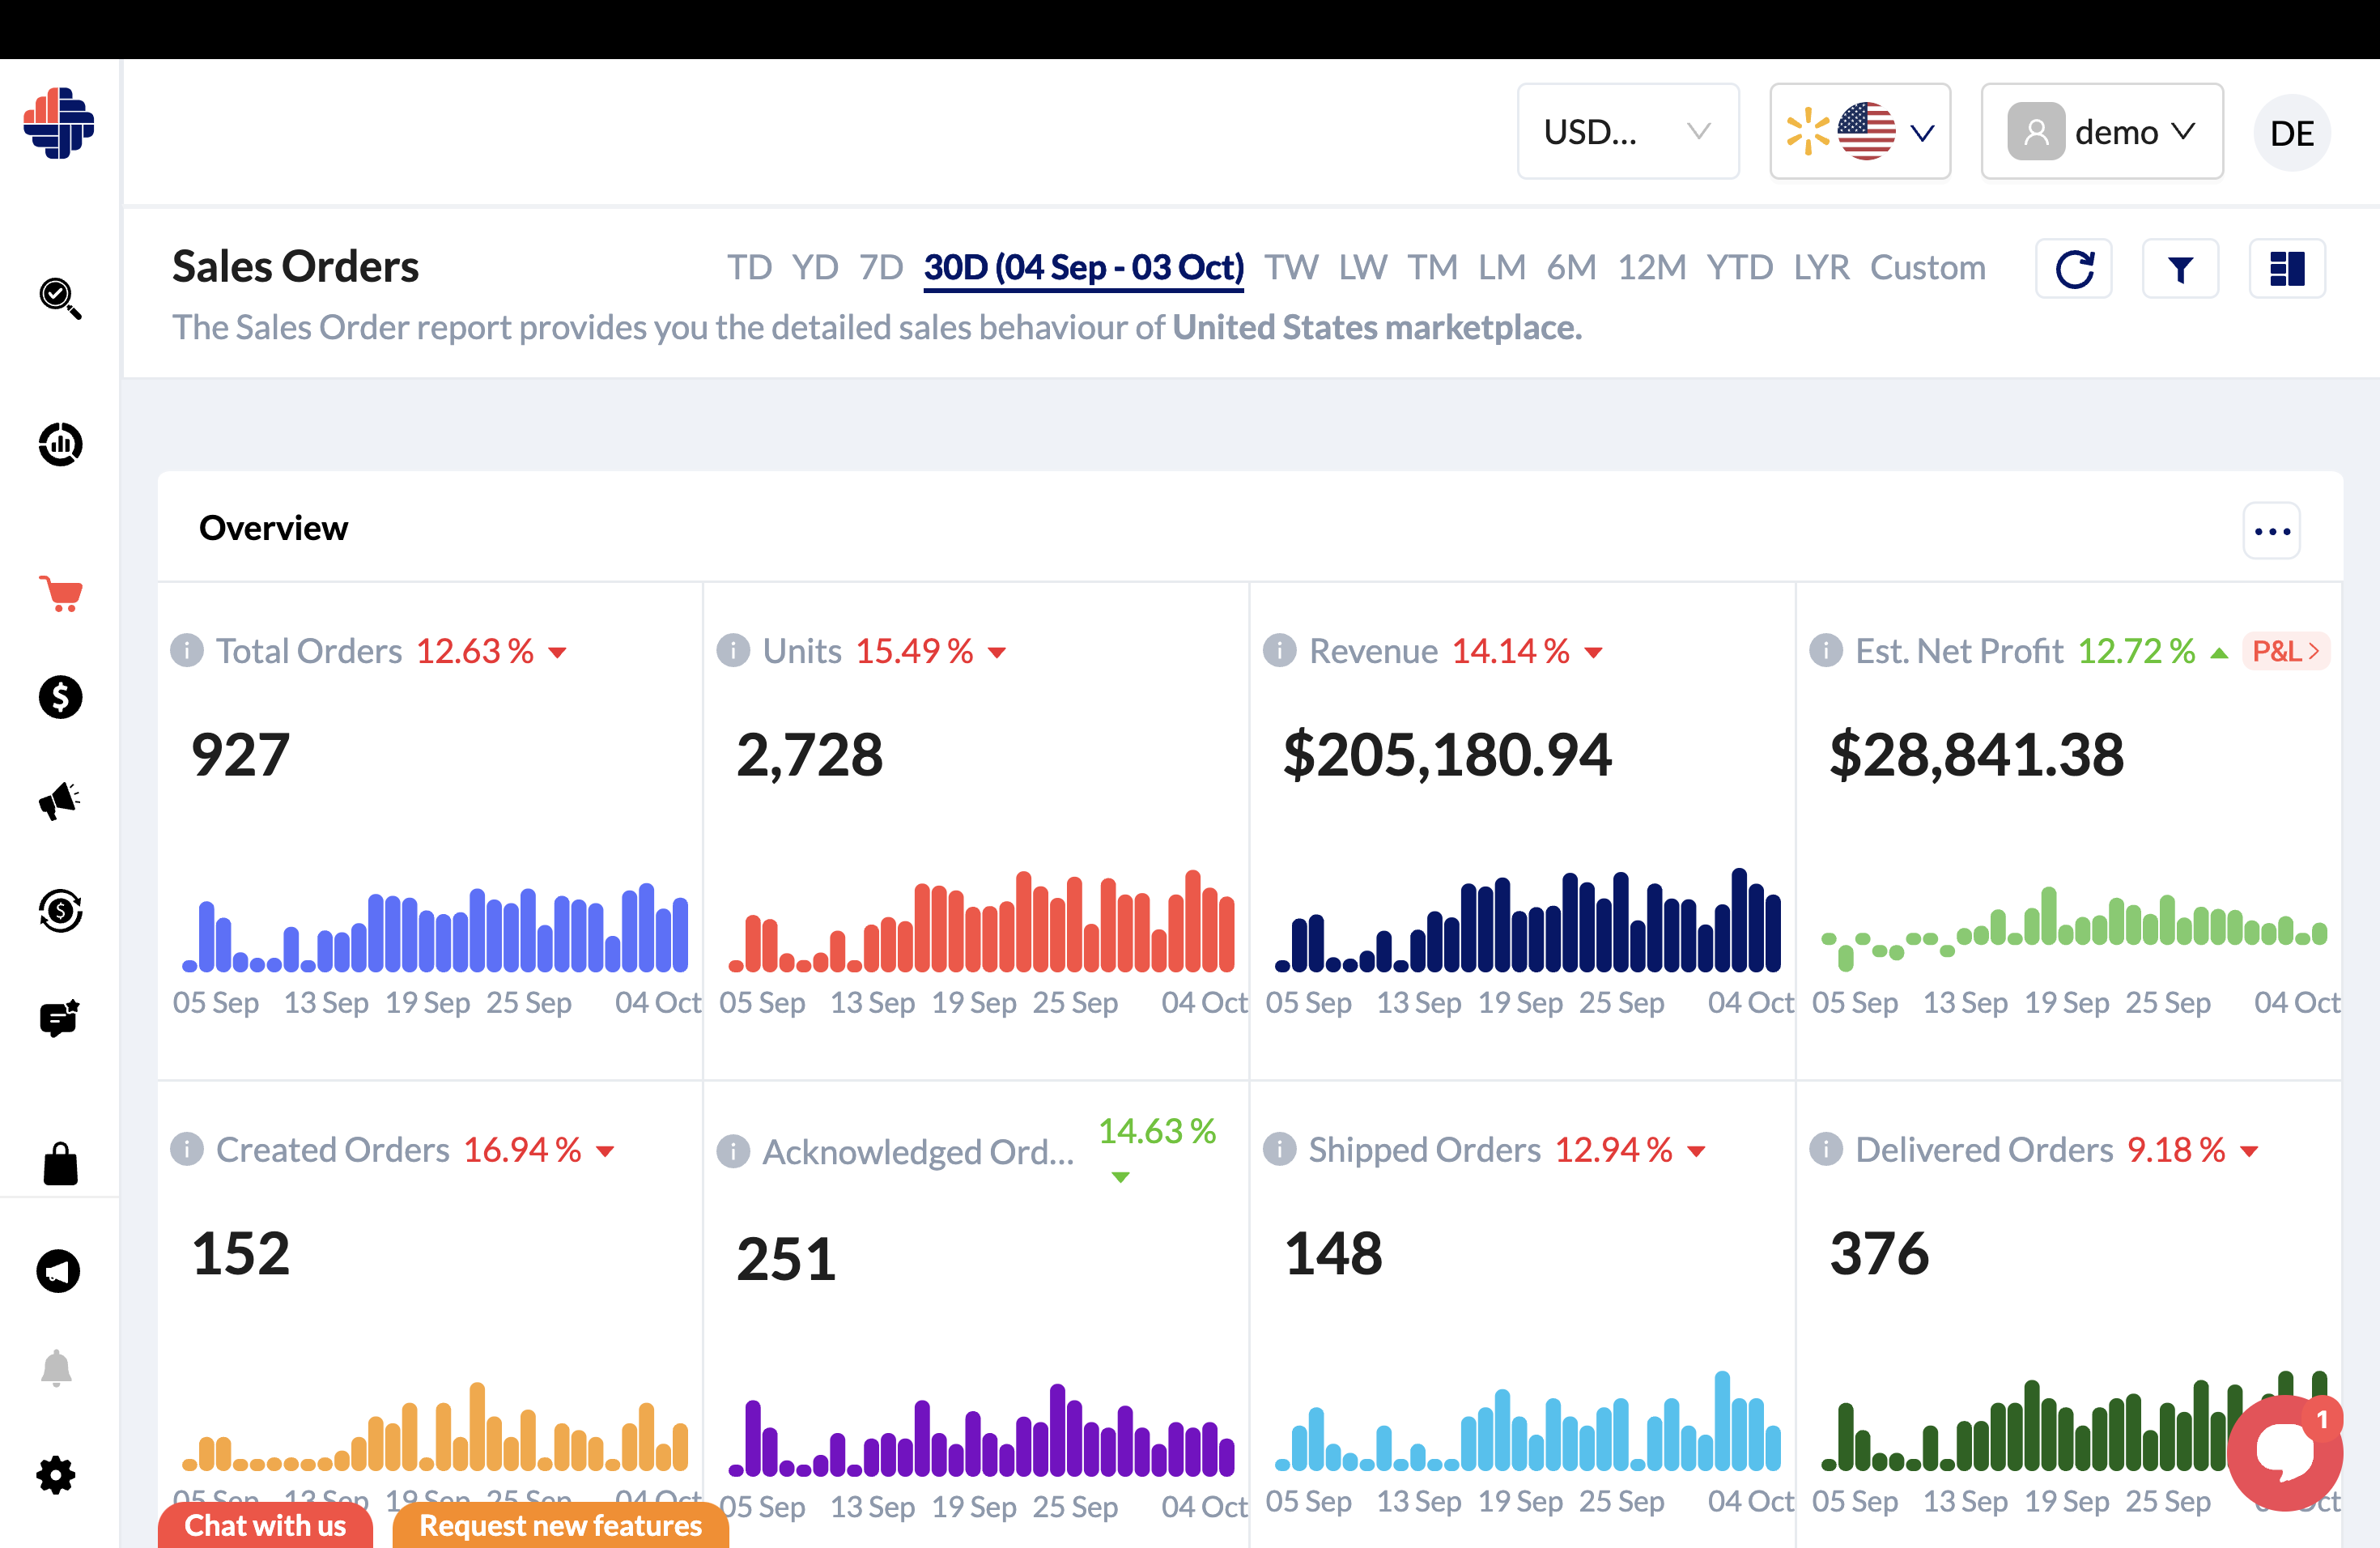Click the Total Orders blue bar chart
2380x1548 pixels.
[435, 927]
